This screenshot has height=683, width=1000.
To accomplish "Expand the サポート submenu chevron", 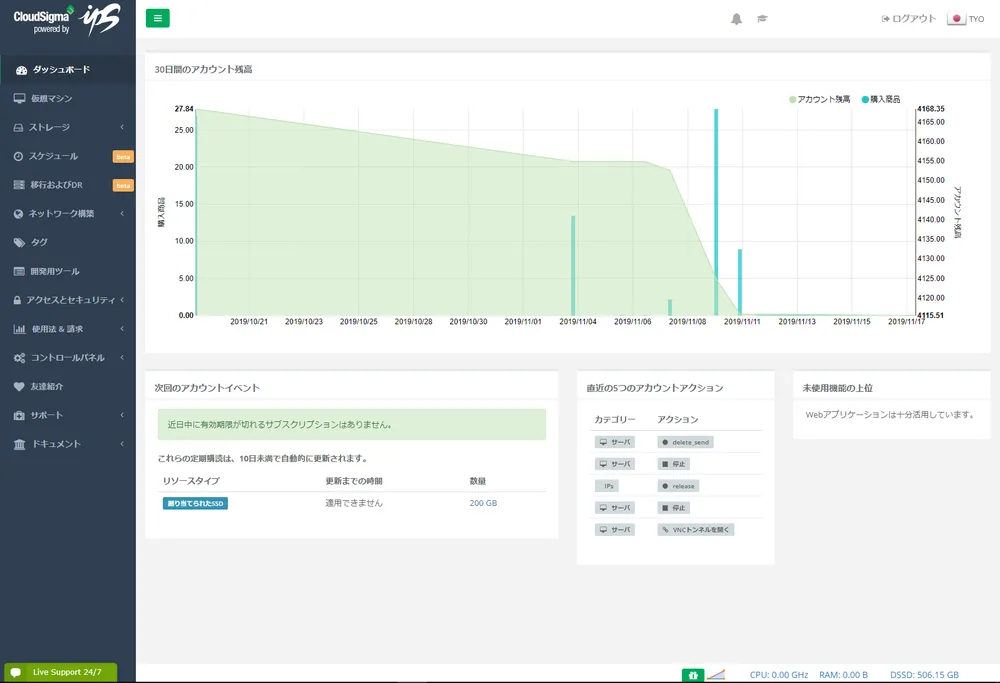I will pyautogui.click(x=122, y=415).
